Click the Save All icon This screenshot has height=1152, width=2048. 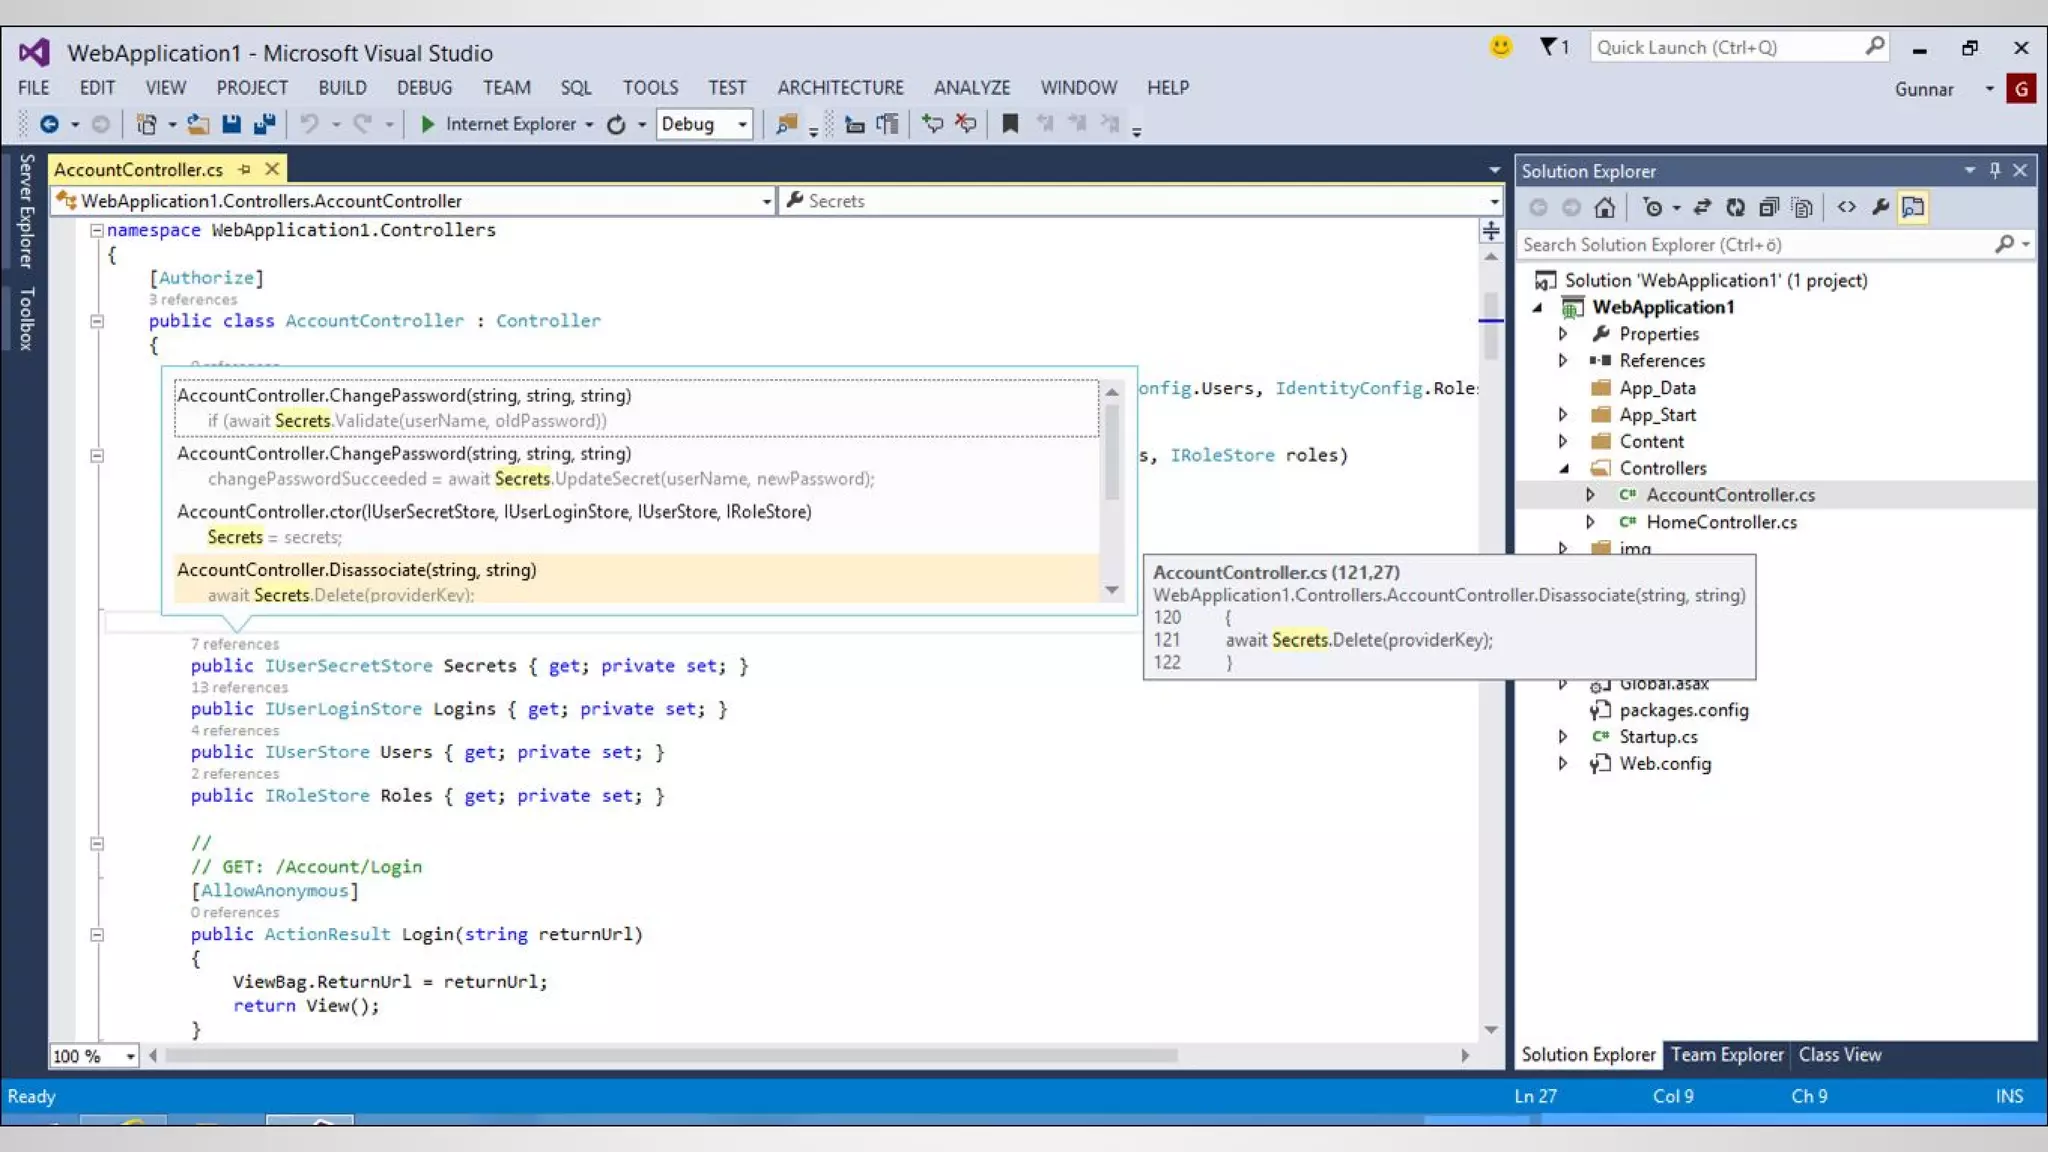265,124
